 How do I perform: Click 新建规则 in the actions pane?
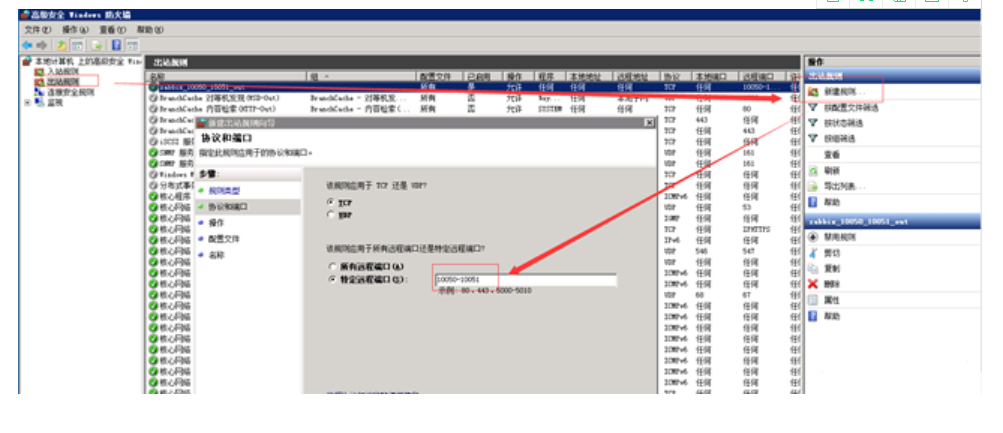click(844, 92)
